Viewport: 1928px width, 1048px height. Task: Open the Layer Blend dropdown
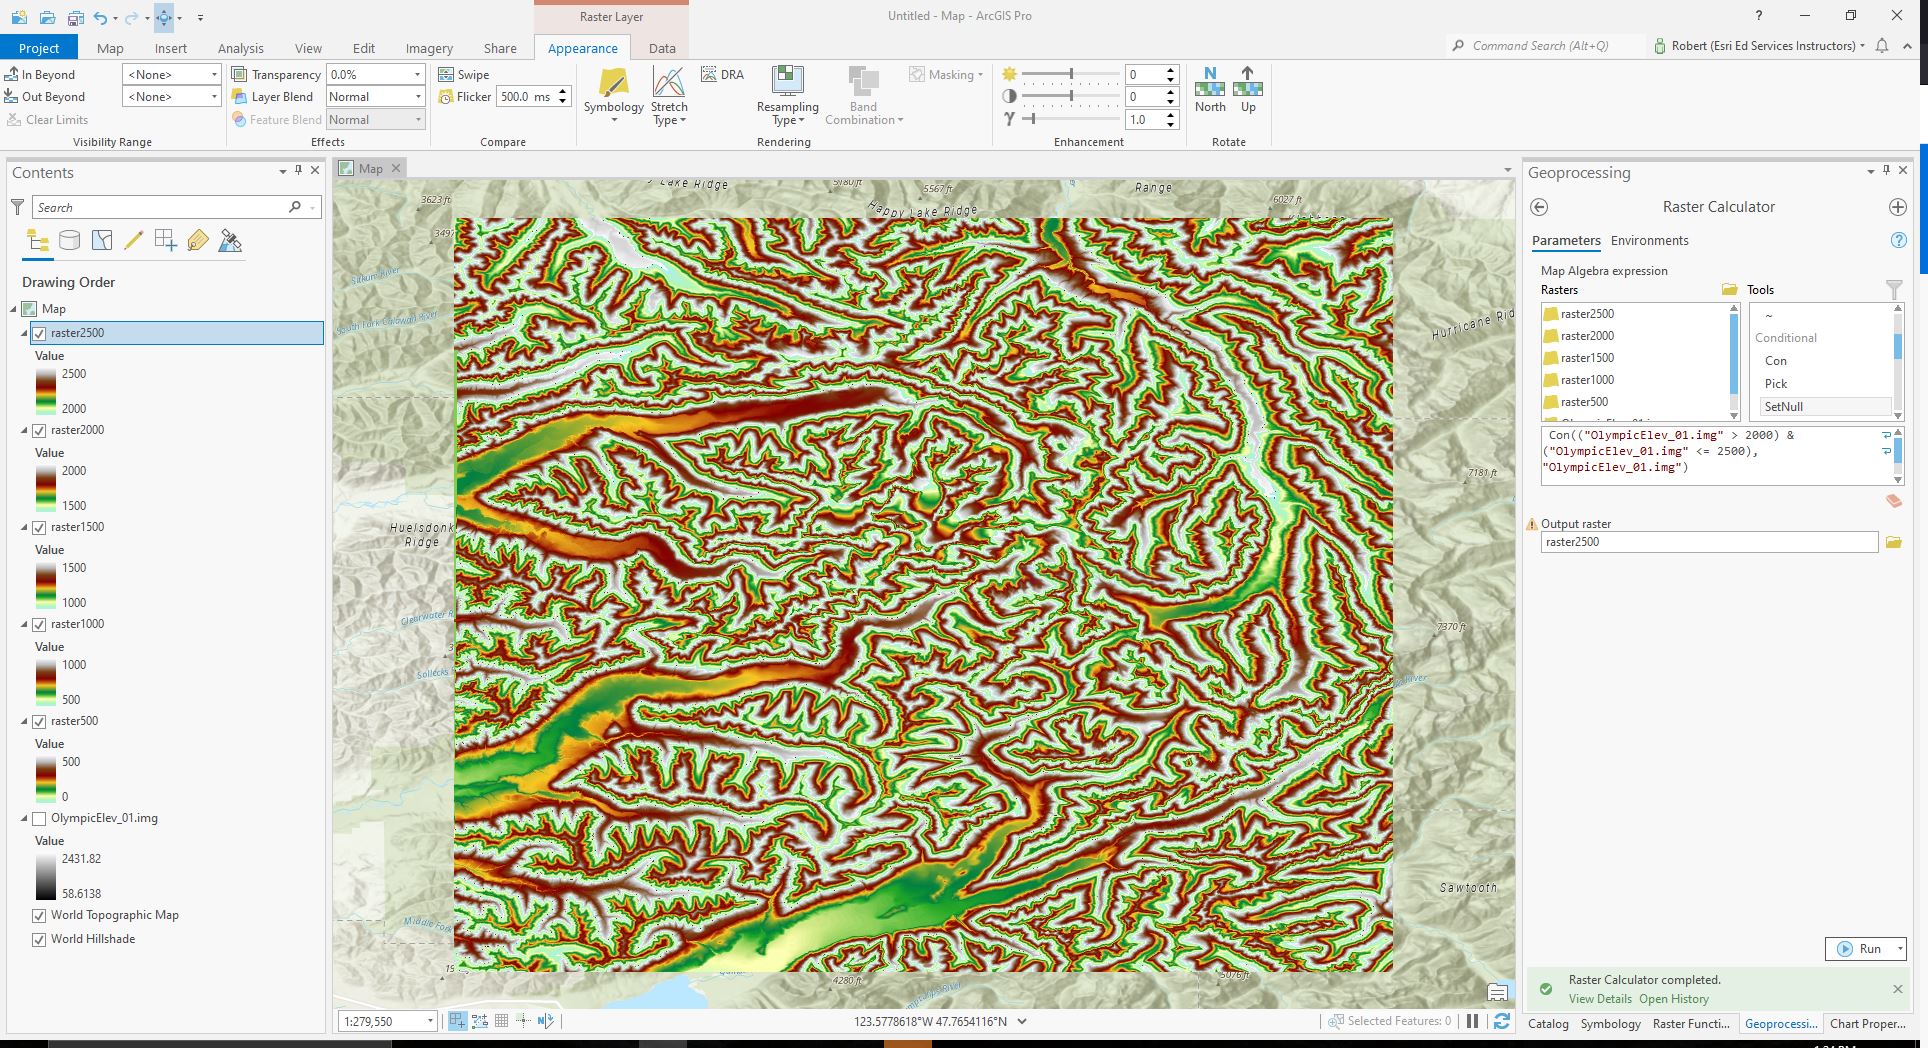(x=416, y=96)
